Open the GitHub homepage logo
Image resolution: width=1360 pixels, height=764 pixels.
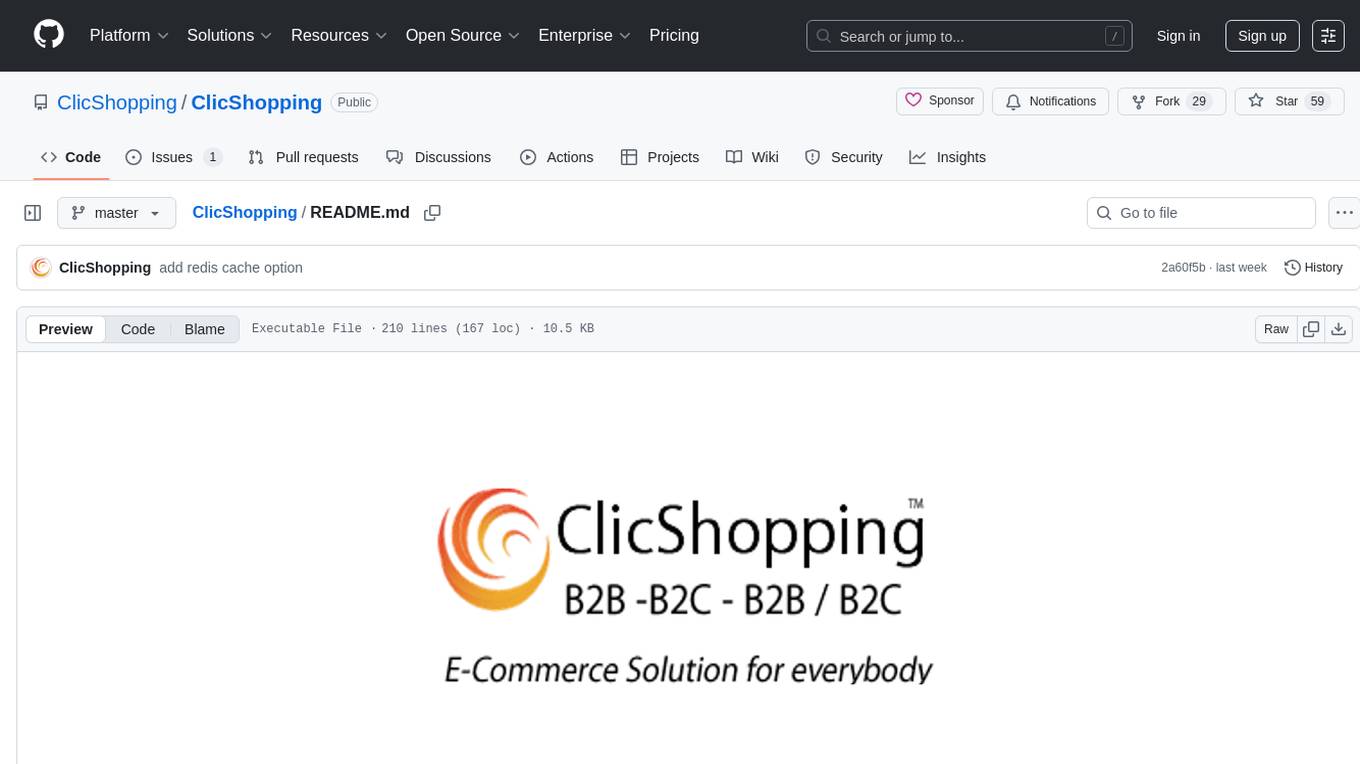tap(49, 35)
